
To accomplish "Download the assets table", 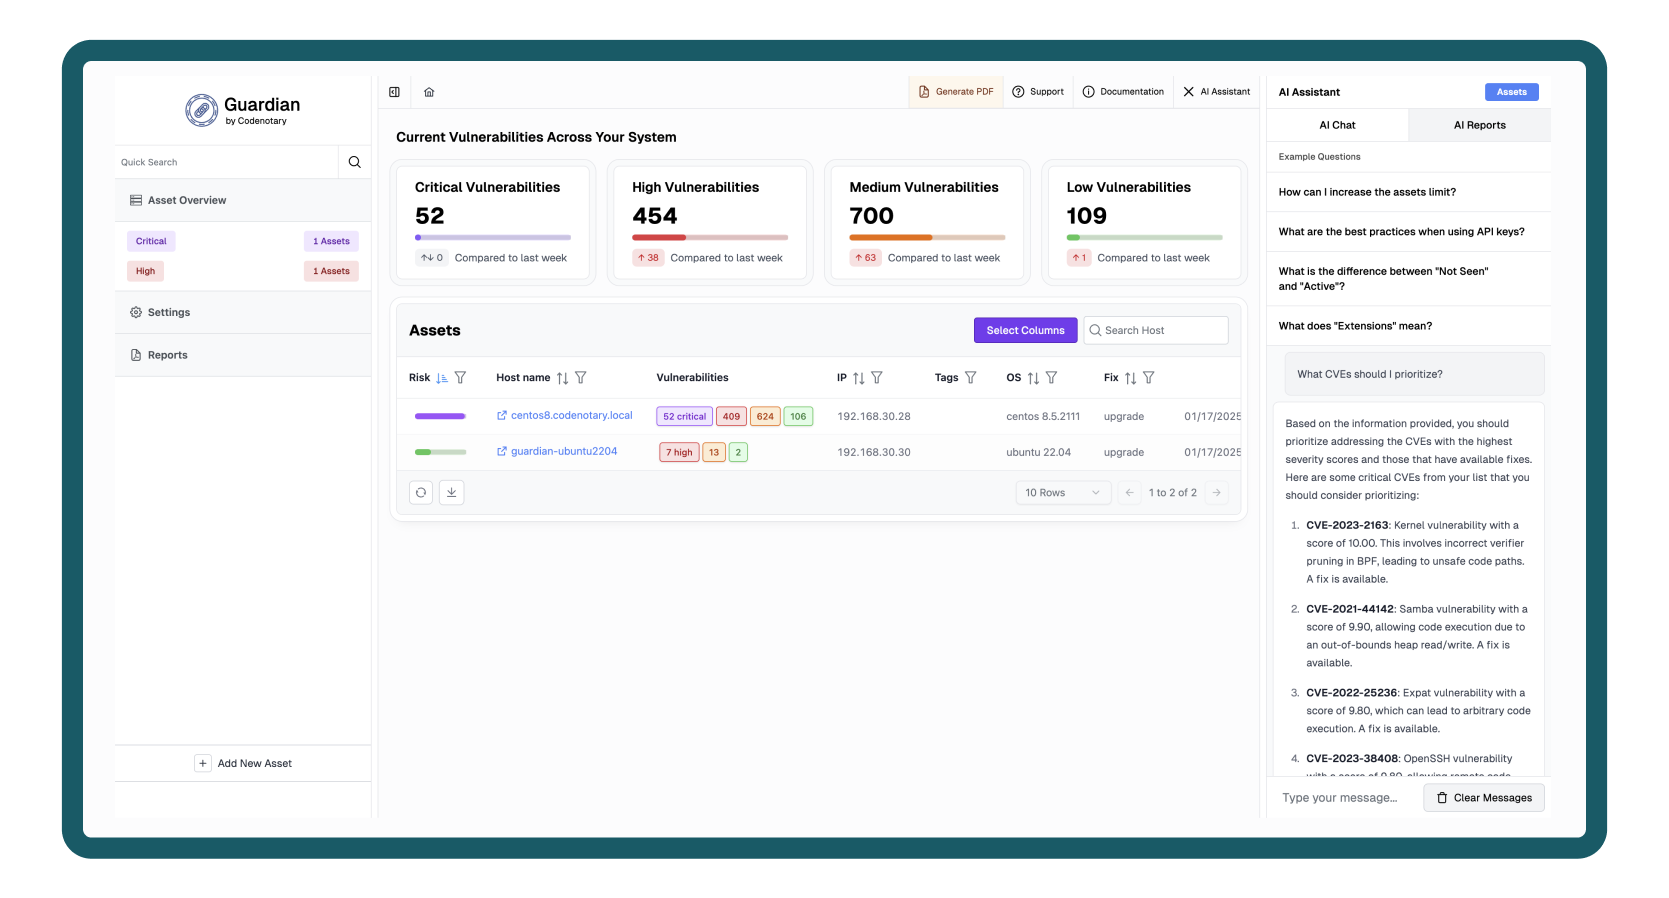I will pyautogui.click(x=452, y=492).
